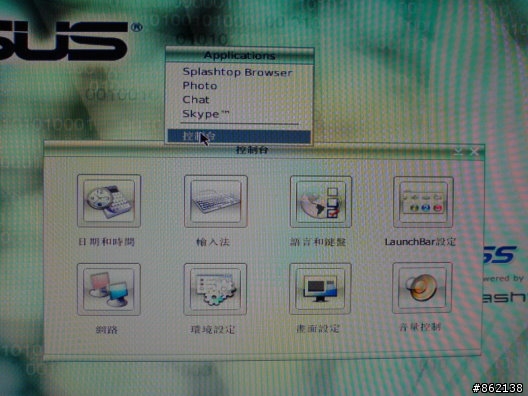Open the 畫面設定 display settings monitor icon
The image size is (528, 396).
tap(320, 289)
